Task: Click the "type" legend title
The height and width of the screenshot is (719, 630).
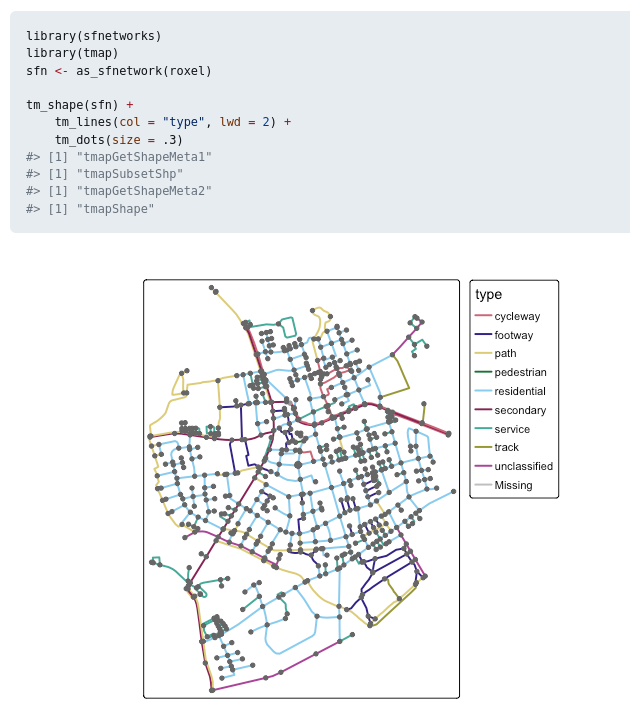Action: coord(489,295)
